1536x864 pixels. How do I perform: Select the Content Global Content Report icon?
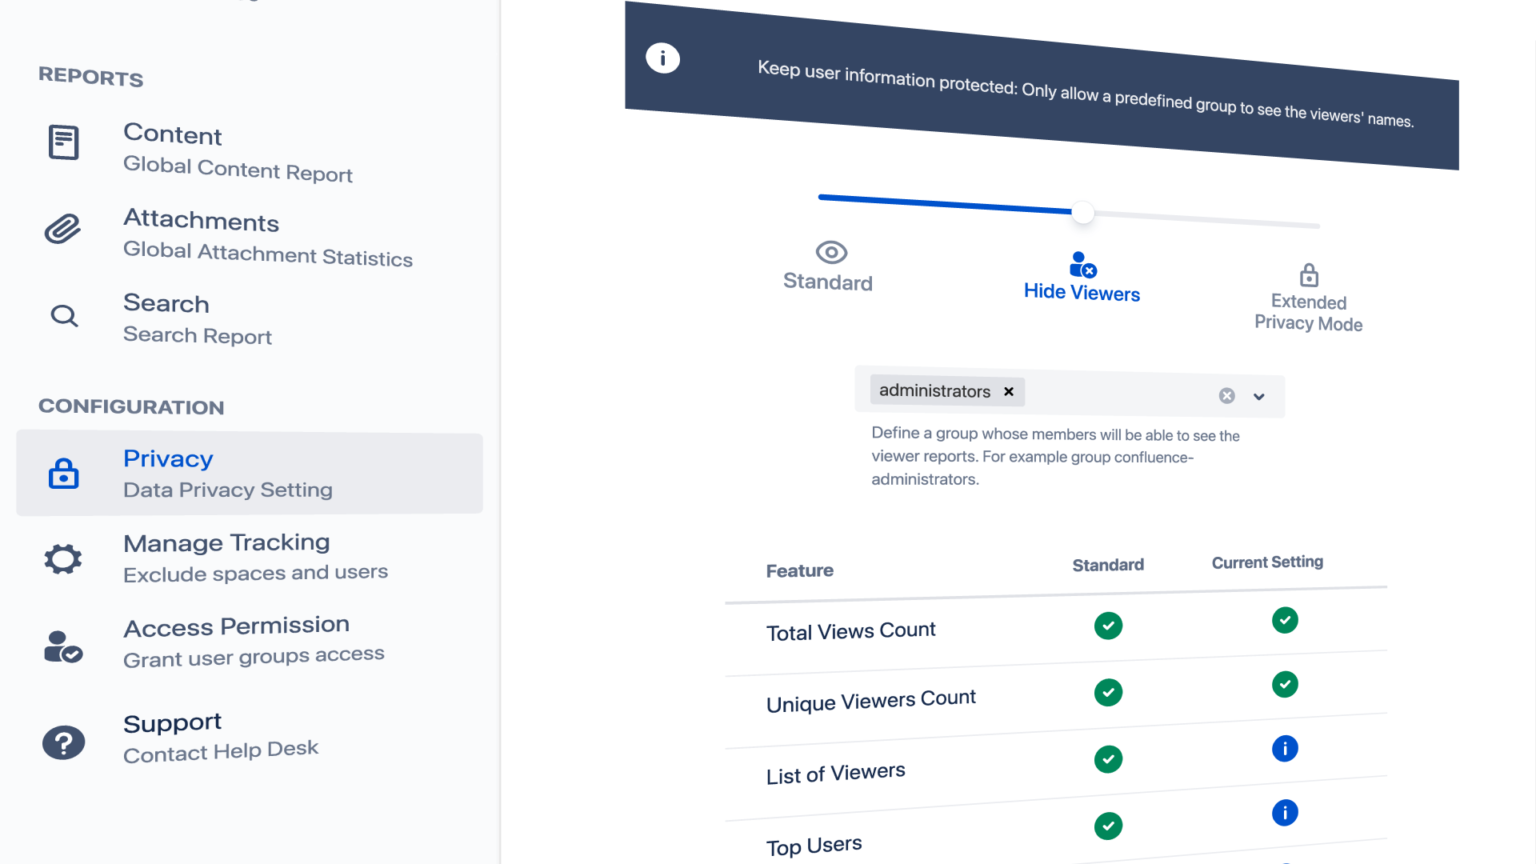63,142
